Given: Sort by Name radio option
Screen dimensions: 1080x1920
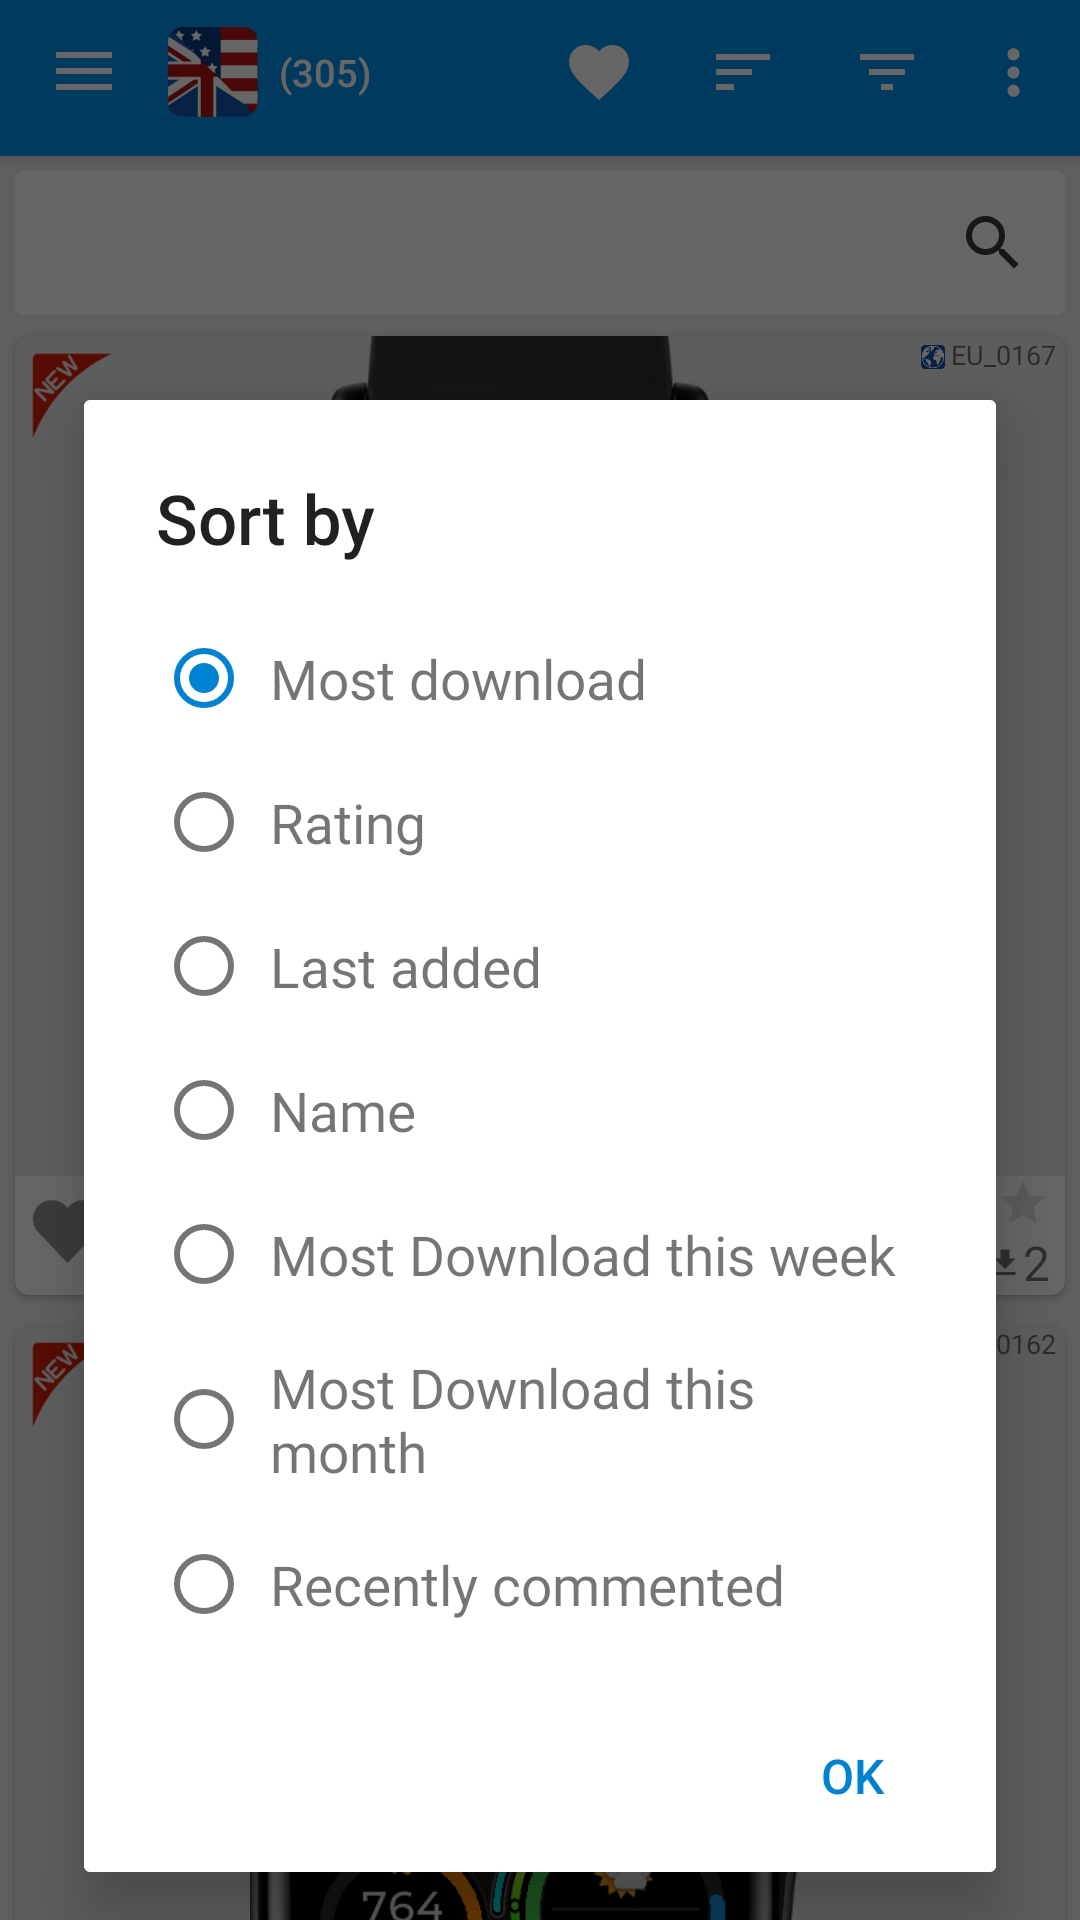Looking at the screenshot, I should tap(204, 1111).
